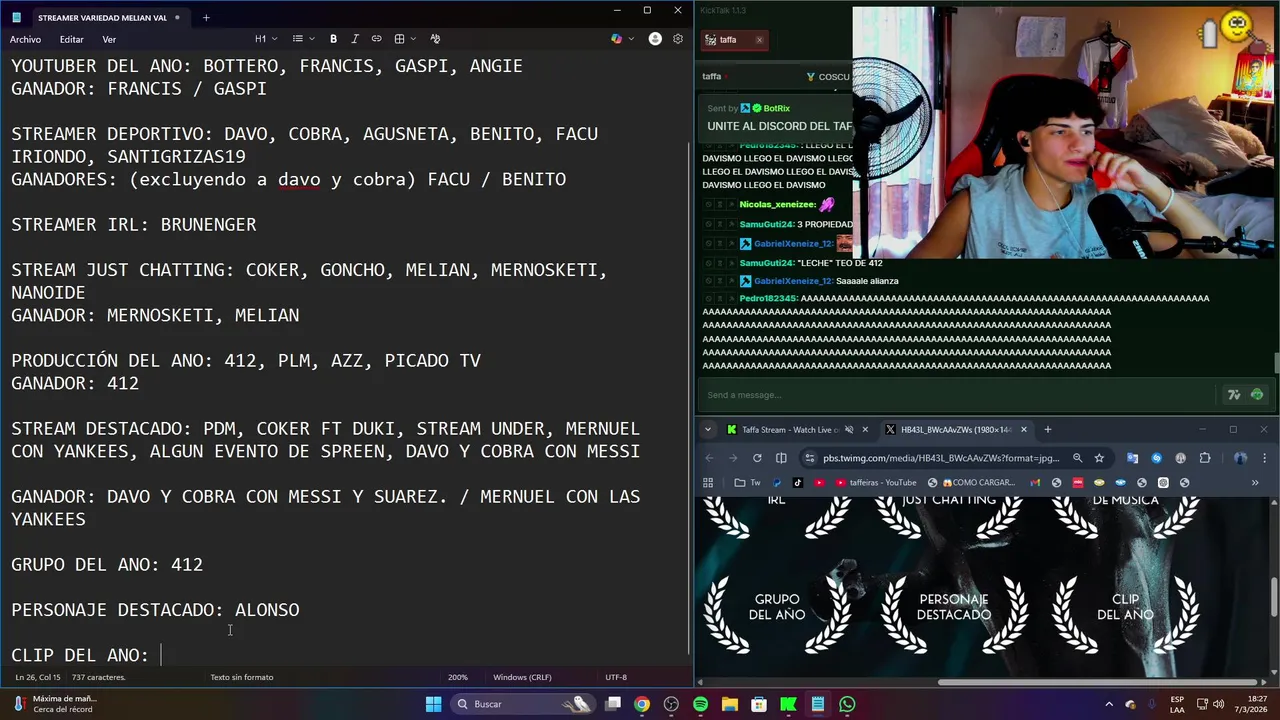Show more bookmarks chevron
The width and height of the screenshot is (1280, 720).
(1255, 483)
